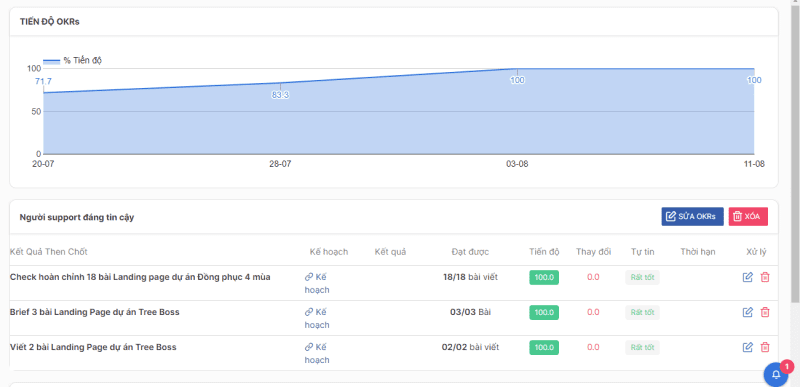
Task: Click the red XÓA button
Action: click(x=748, y=217)
